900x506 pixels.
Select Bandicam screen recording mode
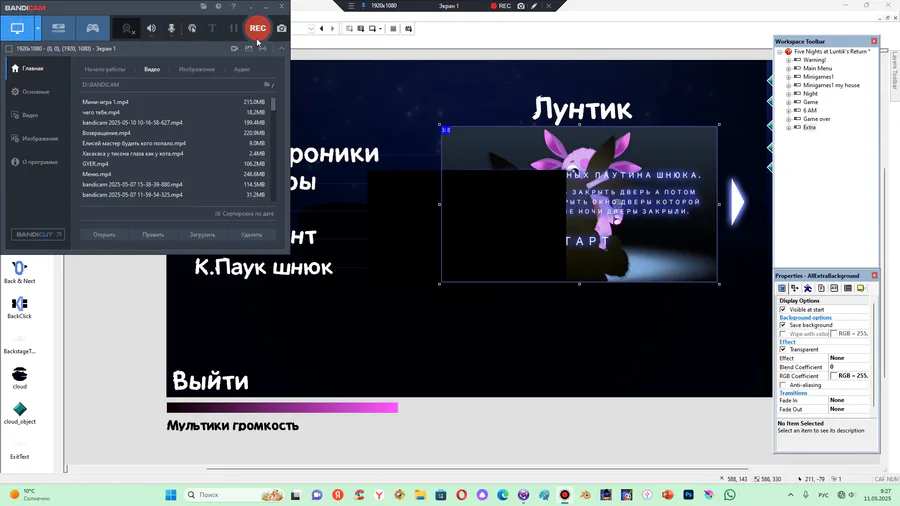[x=17, y=28]
